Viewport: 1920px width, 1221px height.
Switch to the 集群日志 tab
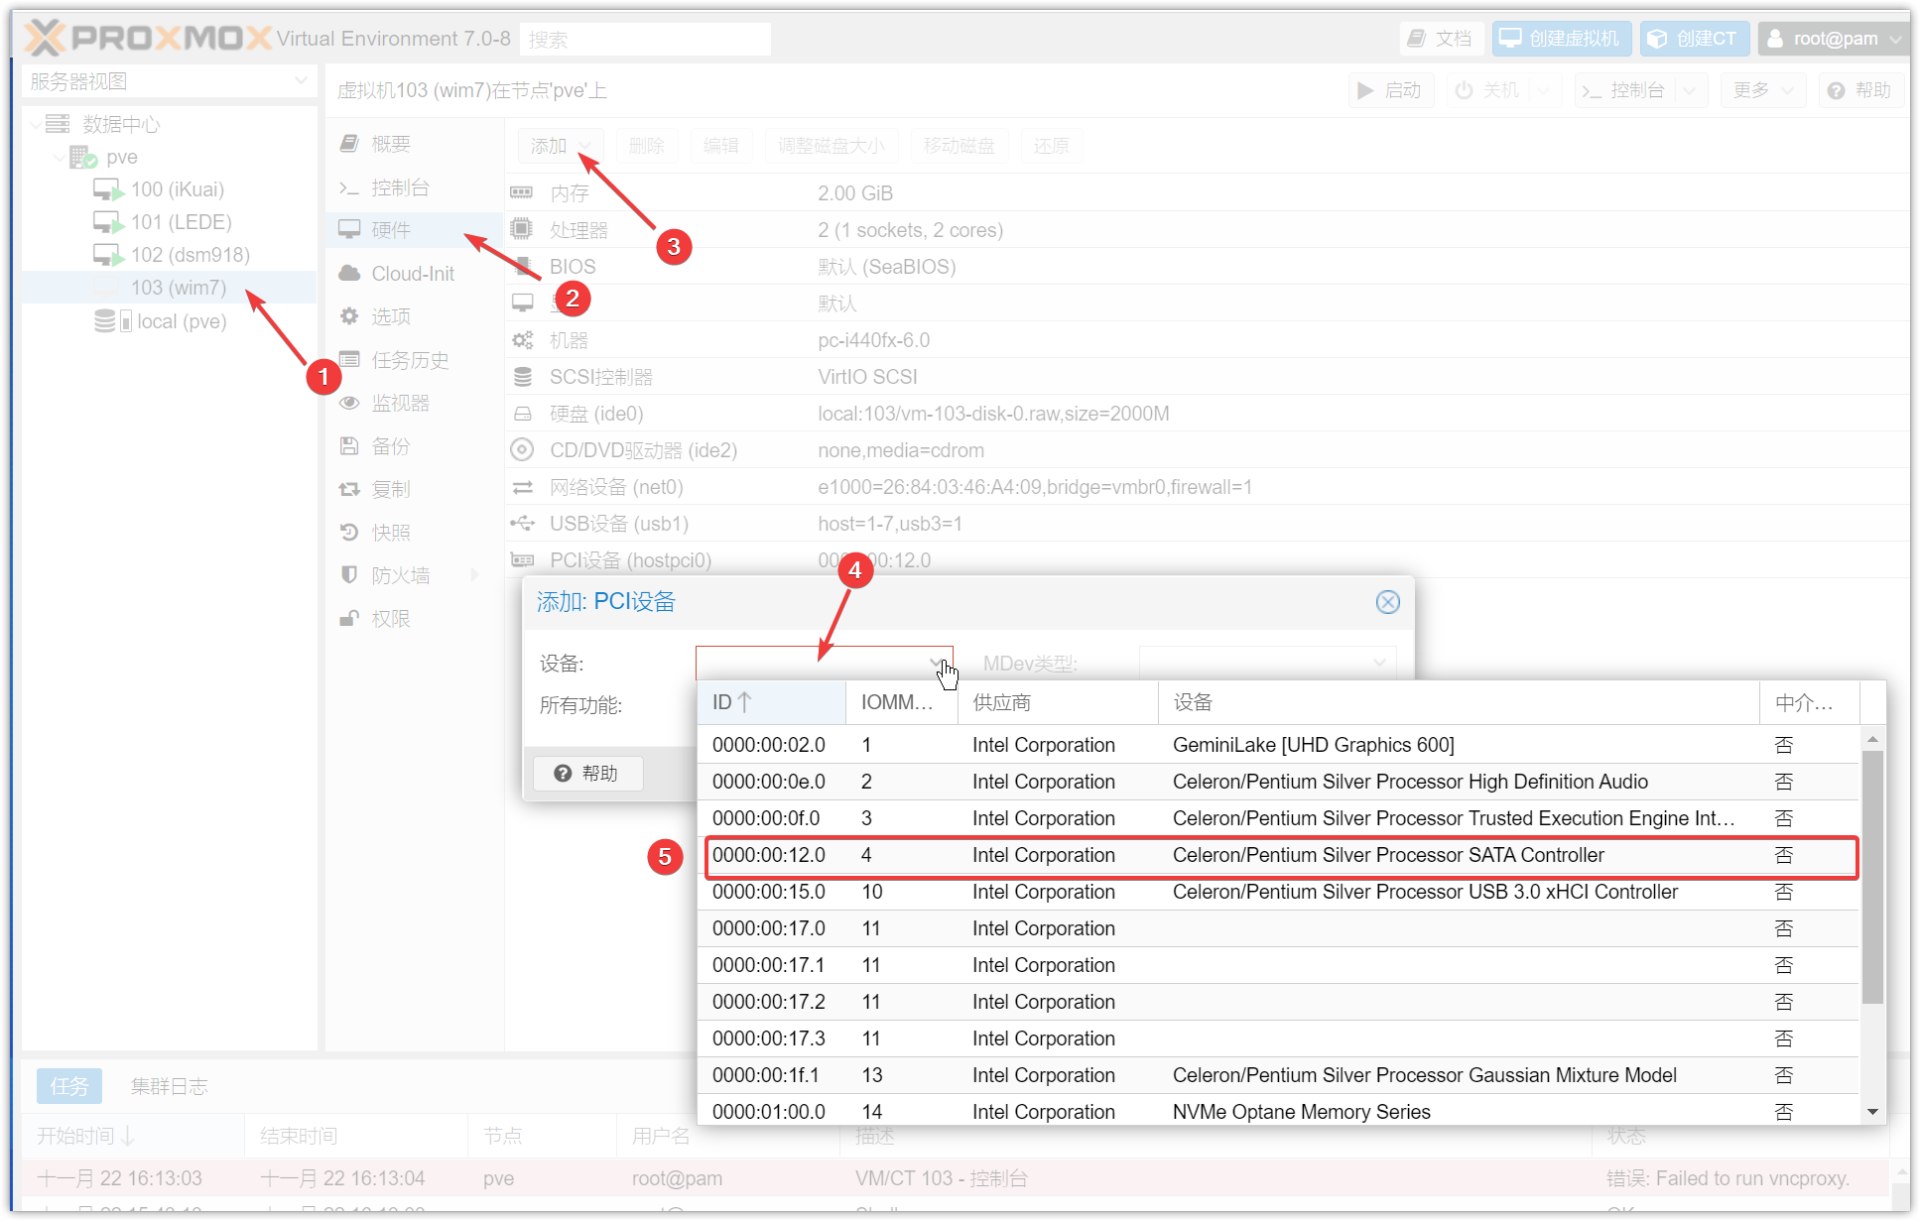coord(169,1086)
